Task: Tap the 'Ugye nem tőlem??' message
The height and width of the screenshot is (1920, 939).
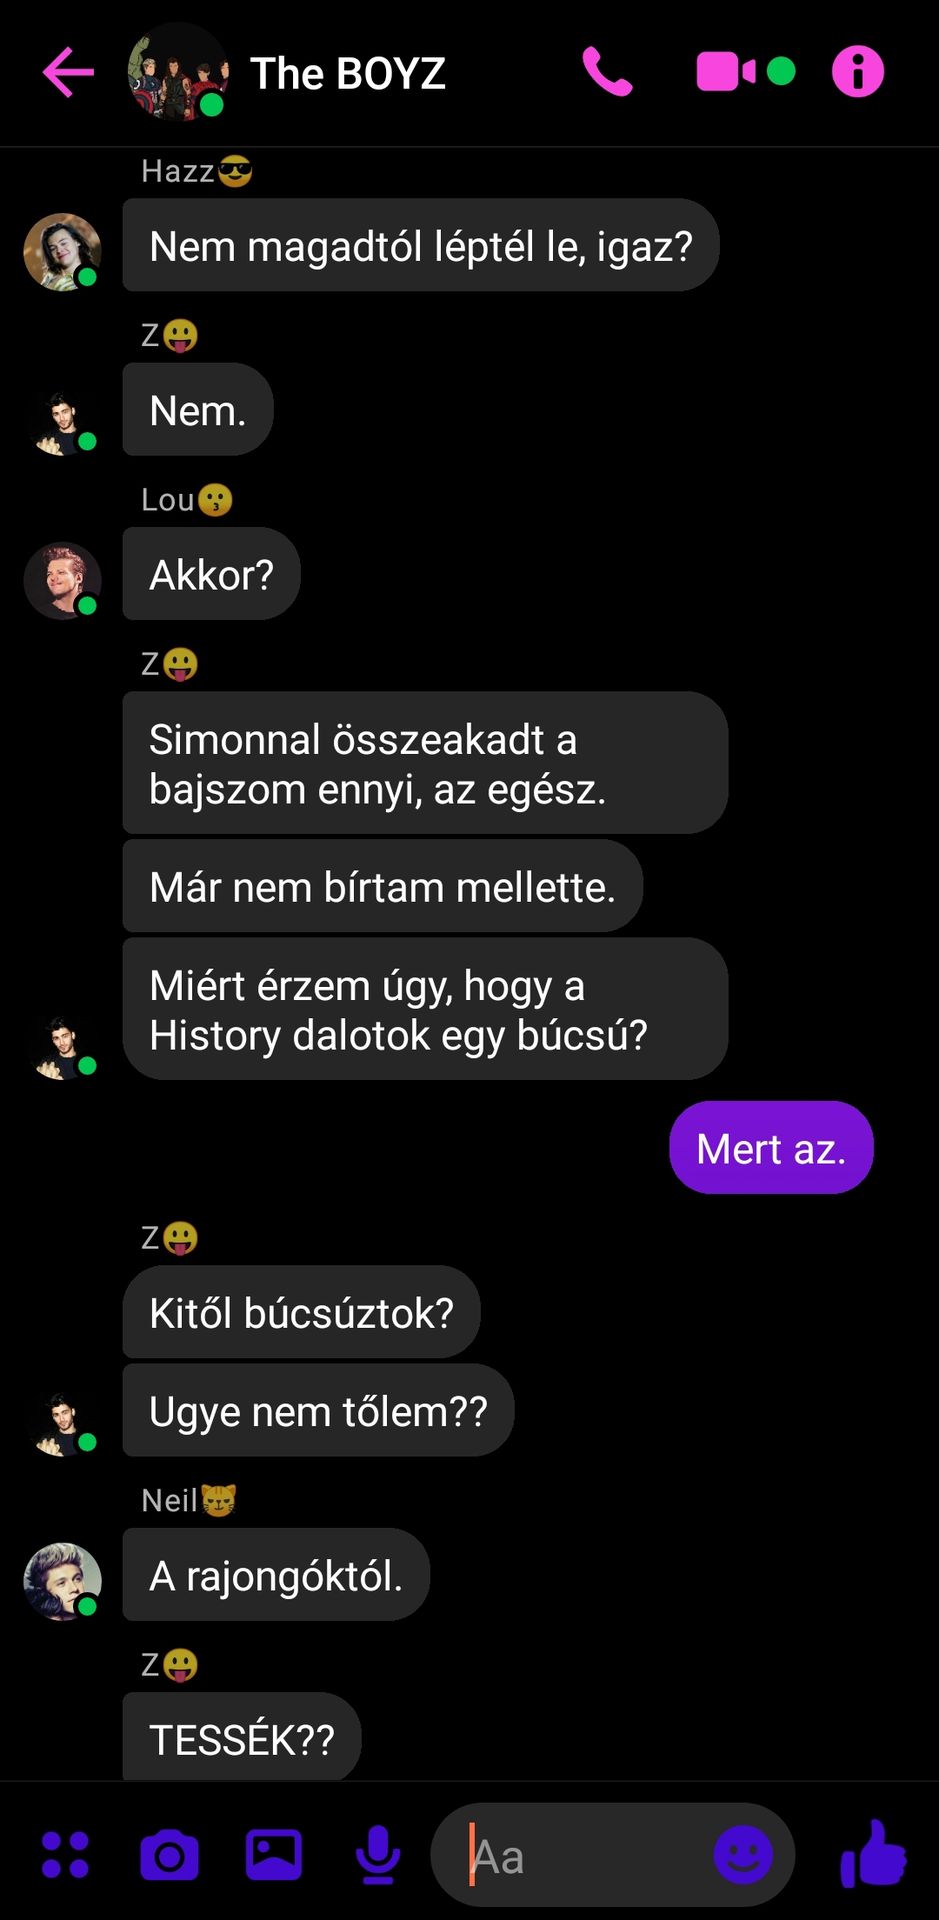Action: [318, 1410]
